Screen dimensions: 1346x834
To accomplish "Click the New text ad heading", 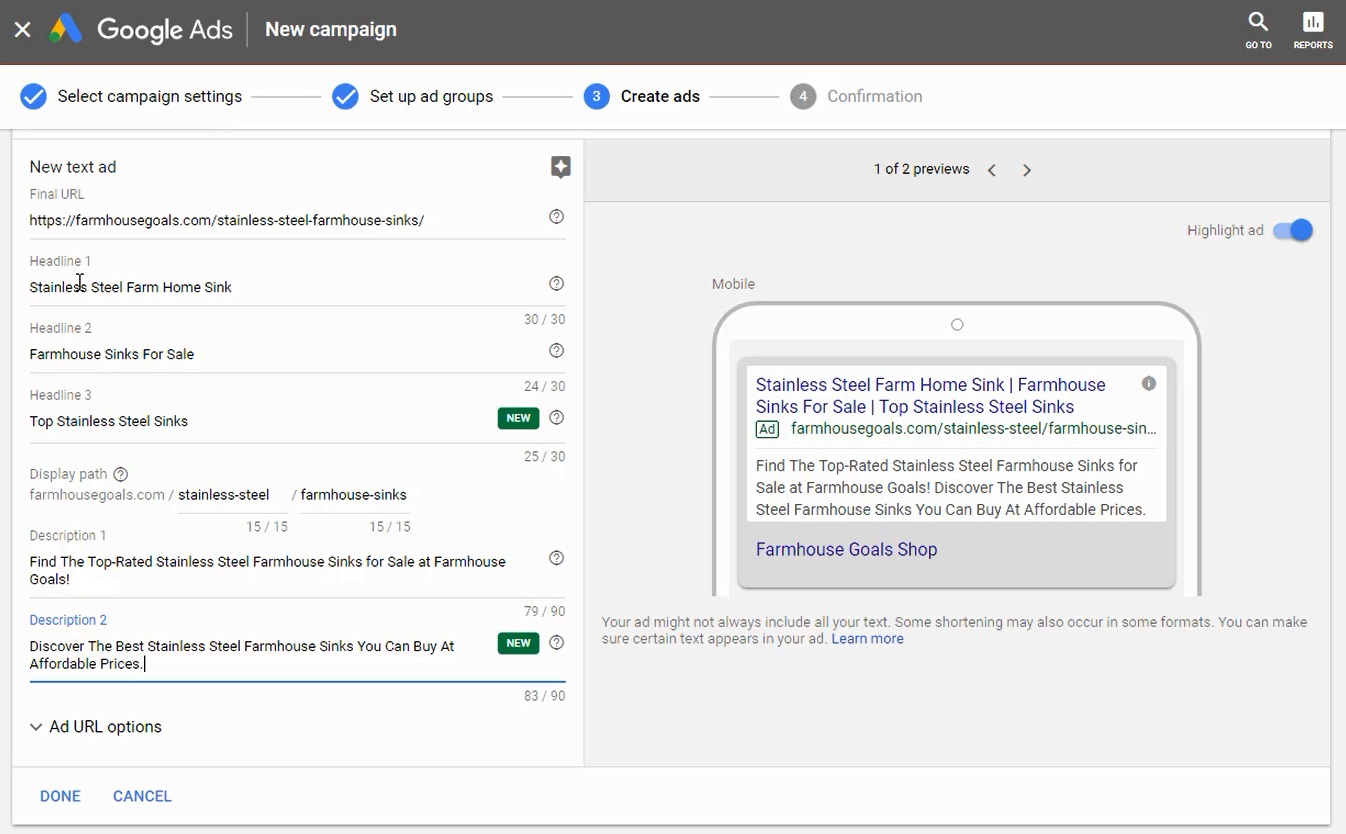I will pyautogui.click(x=73, y=167).
